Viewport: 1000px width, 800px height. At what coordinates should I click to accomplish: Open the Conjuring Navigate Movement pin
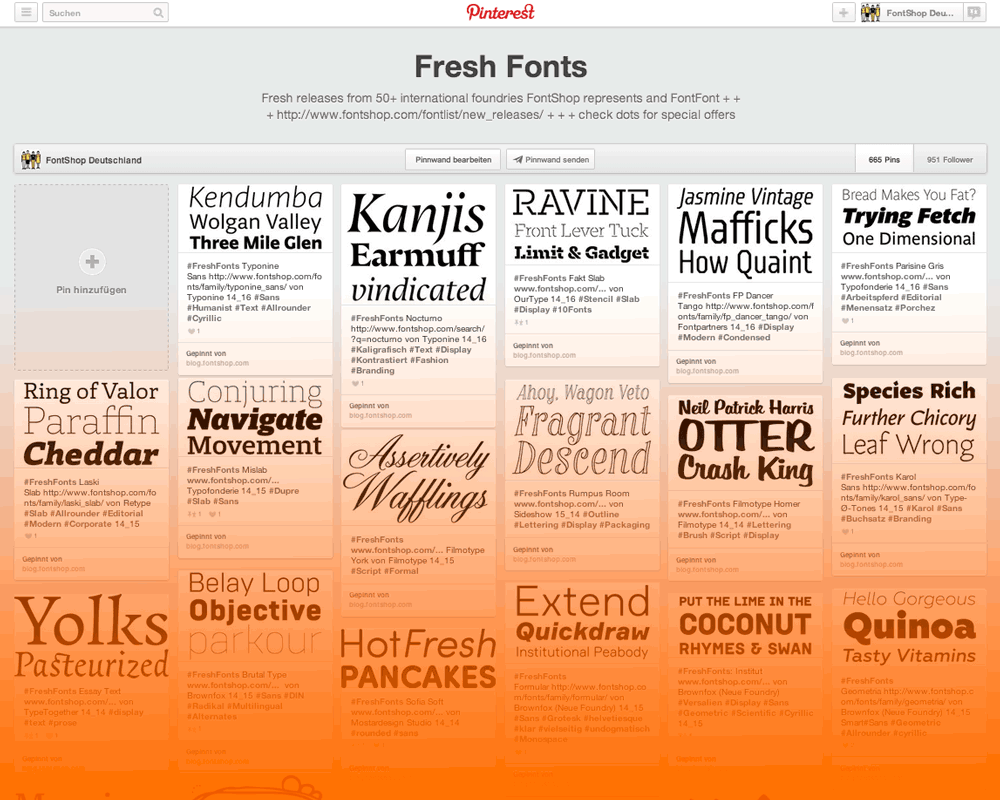tap(255, 417)
